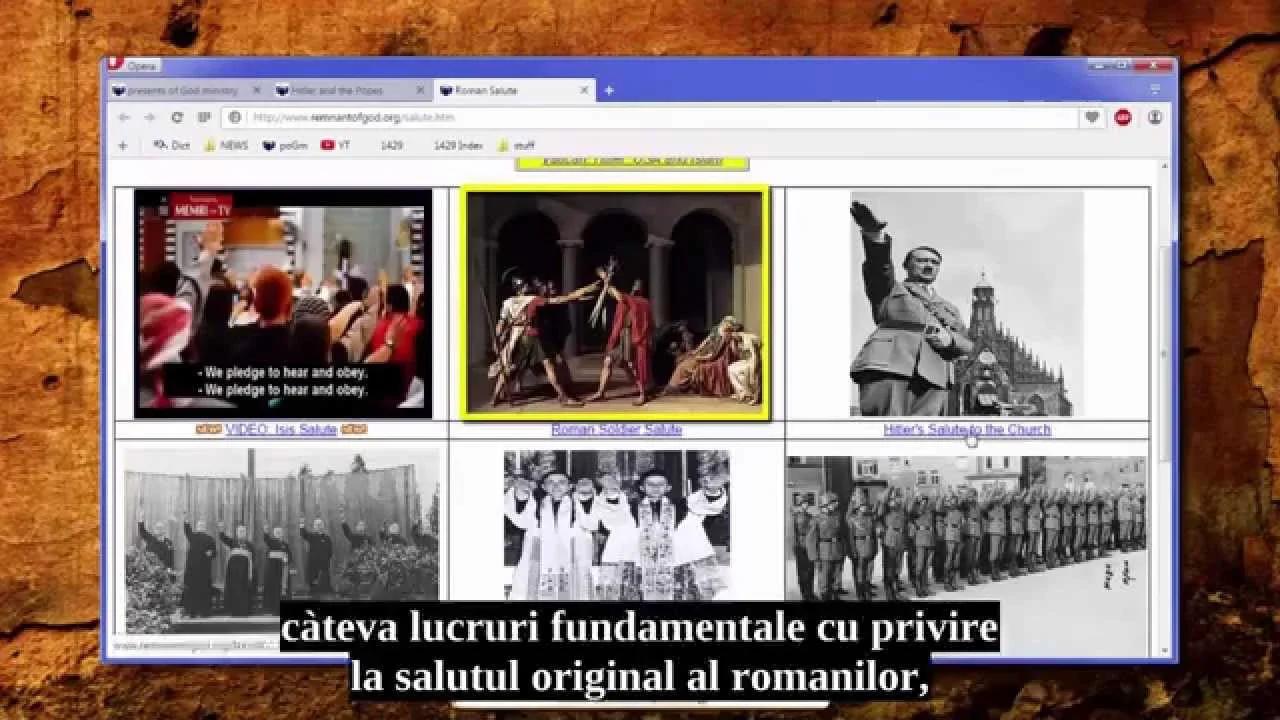Click the add bookmark plus on the bookmarks bar
Viewport: 1280px width, 720px height.
(122, 144)
